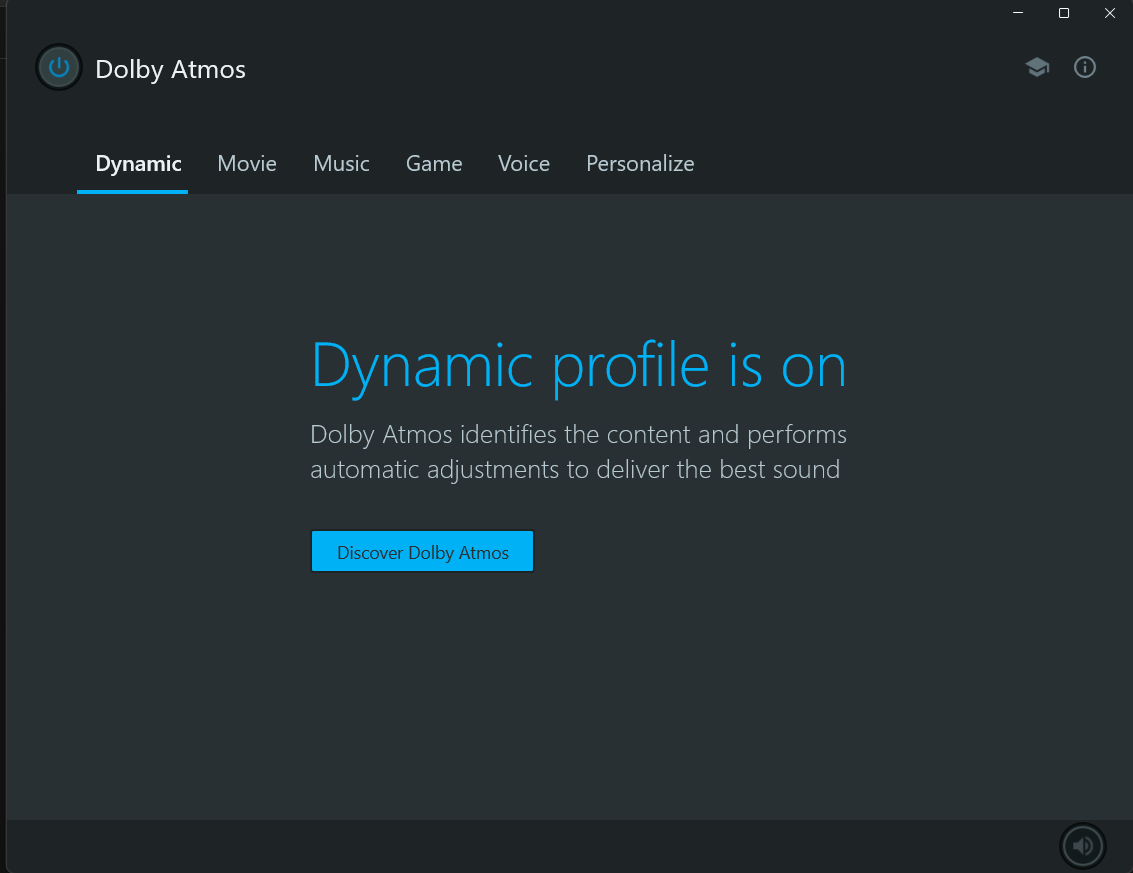Click the 'Dynamic profile is on' heading

[578, 366]
